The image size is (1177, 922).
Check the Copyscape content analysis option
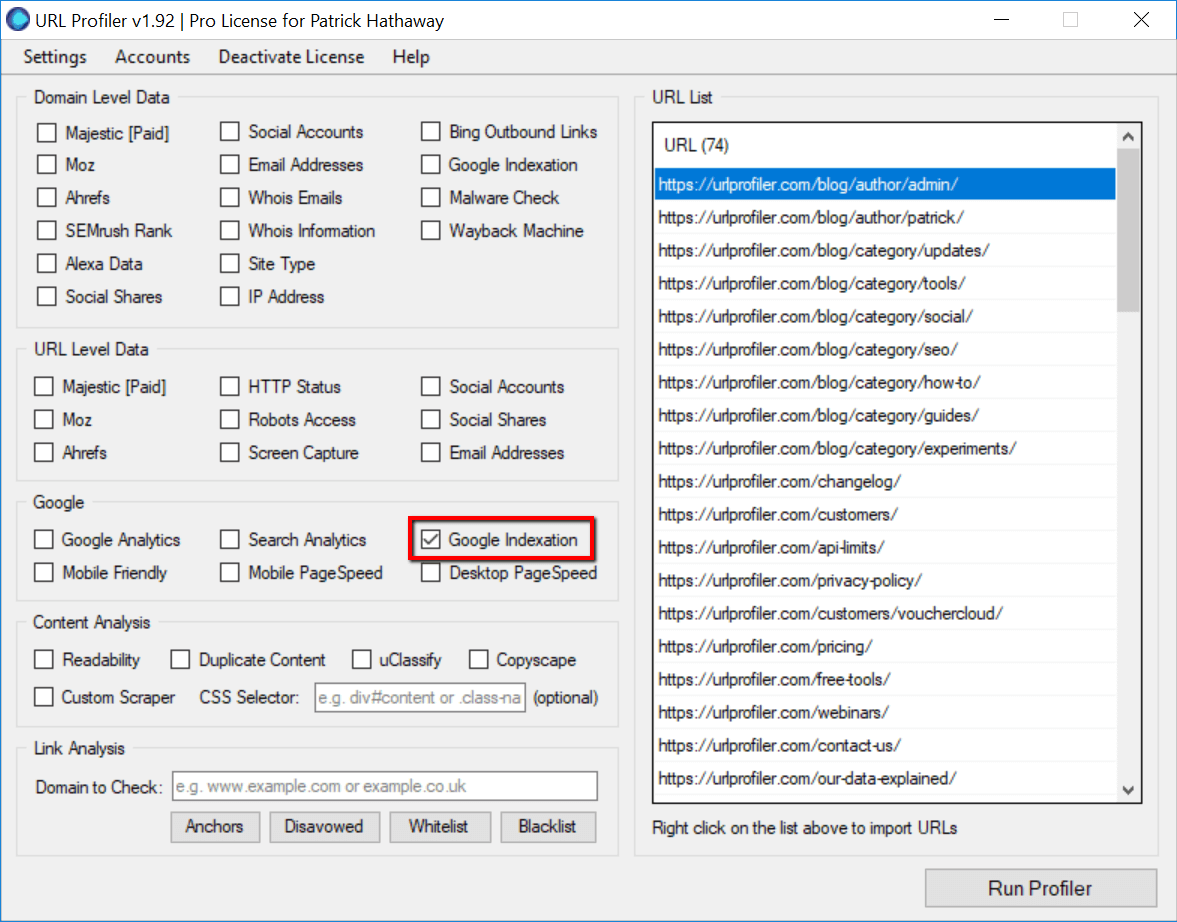pyautogui.click(x=478, y=659)
